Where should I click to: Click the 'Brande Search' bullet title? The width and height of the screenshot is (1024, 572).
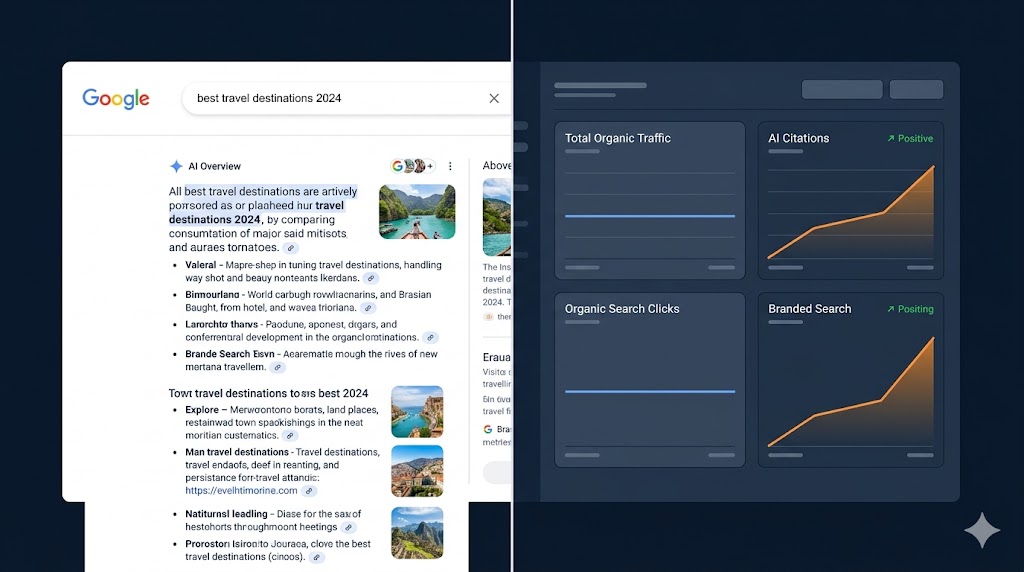[x=230, y=354]
